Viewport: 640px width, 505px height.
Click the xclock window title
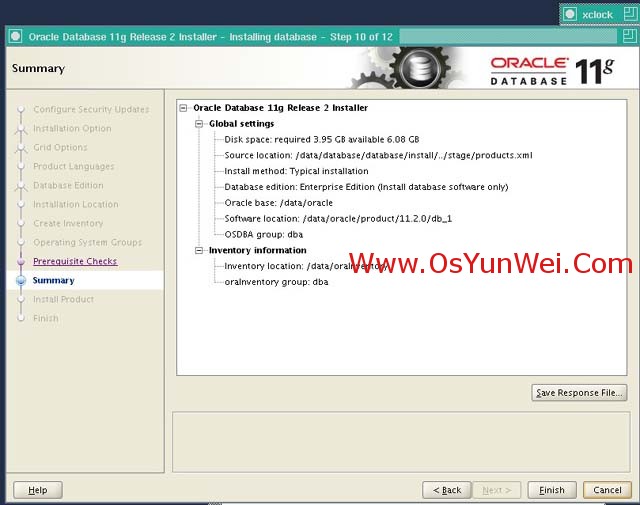tap(597, 15)
